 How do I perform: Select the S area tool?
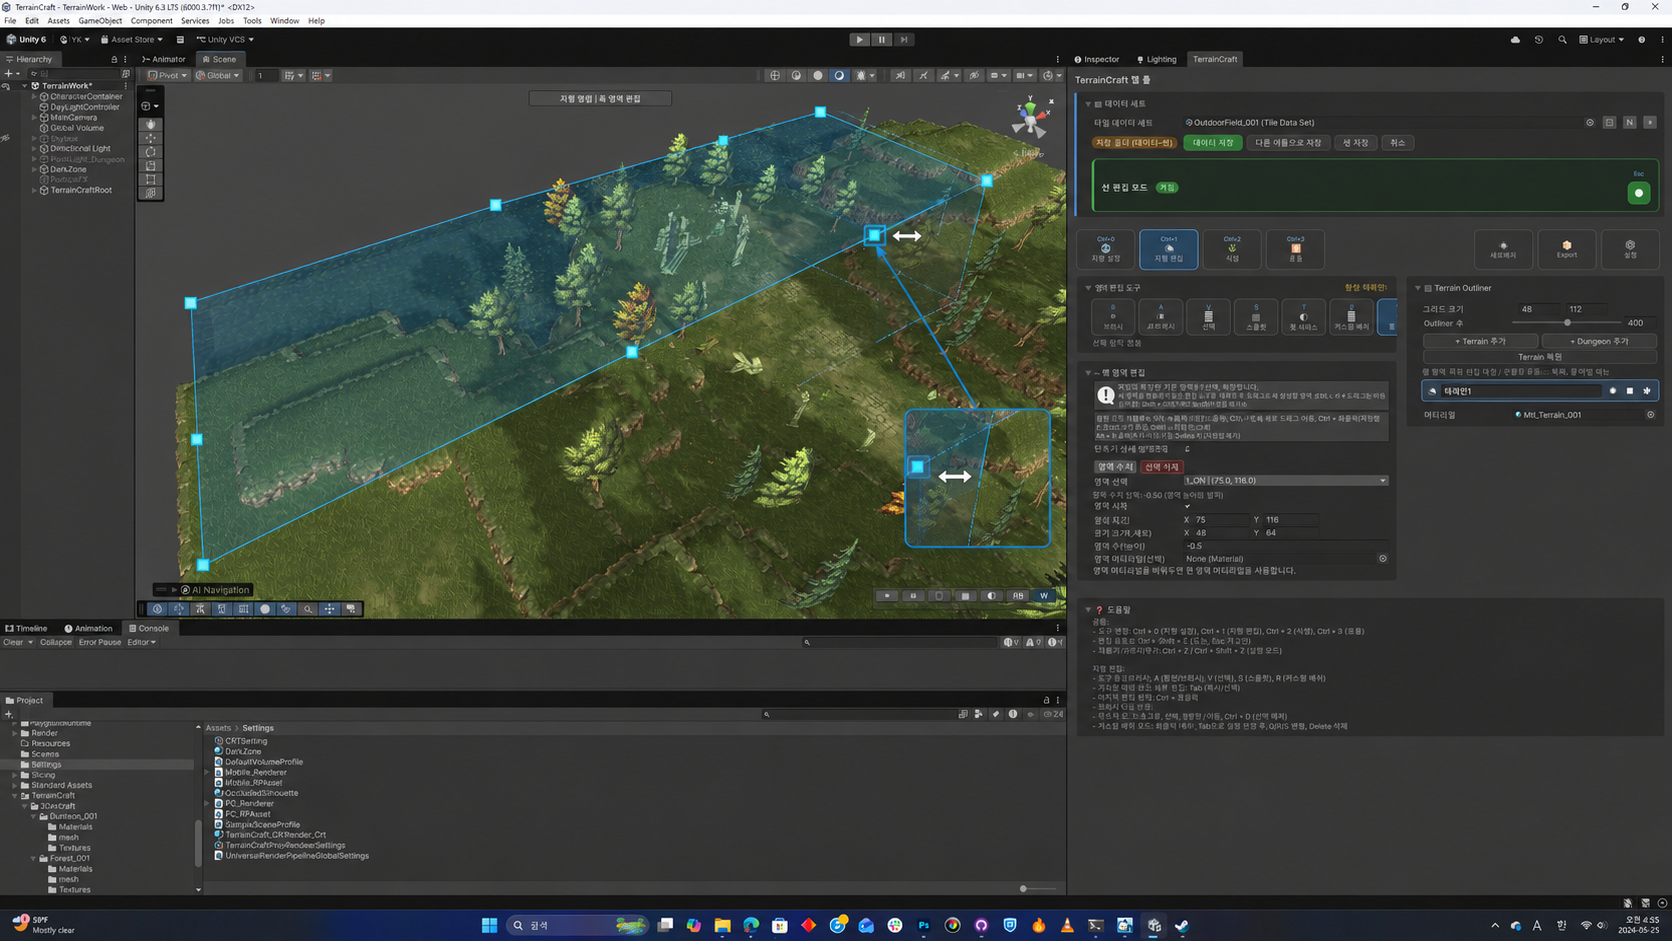coord(1256,317)
